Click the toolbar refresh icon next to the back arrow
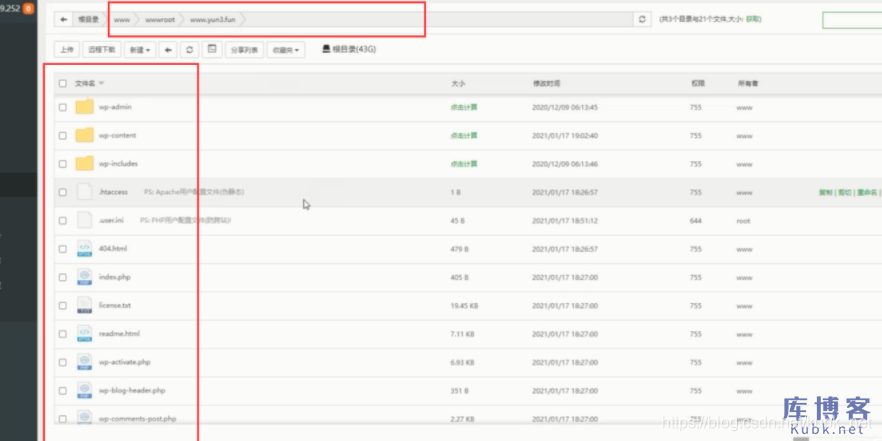Image resolution: width=882 pixels, height=441 pixels. [189, 50]
